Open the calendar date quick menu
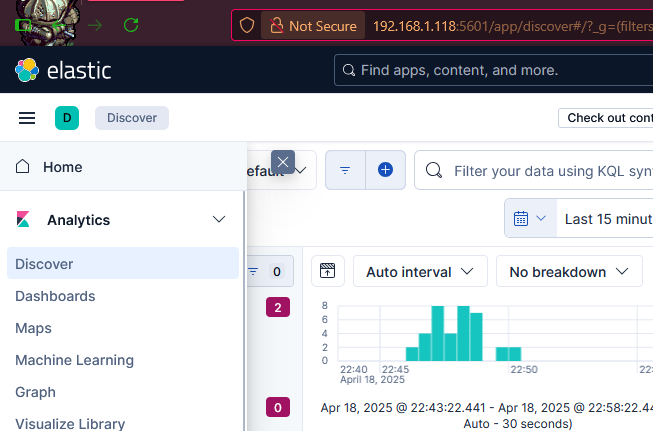 (530, 218)
